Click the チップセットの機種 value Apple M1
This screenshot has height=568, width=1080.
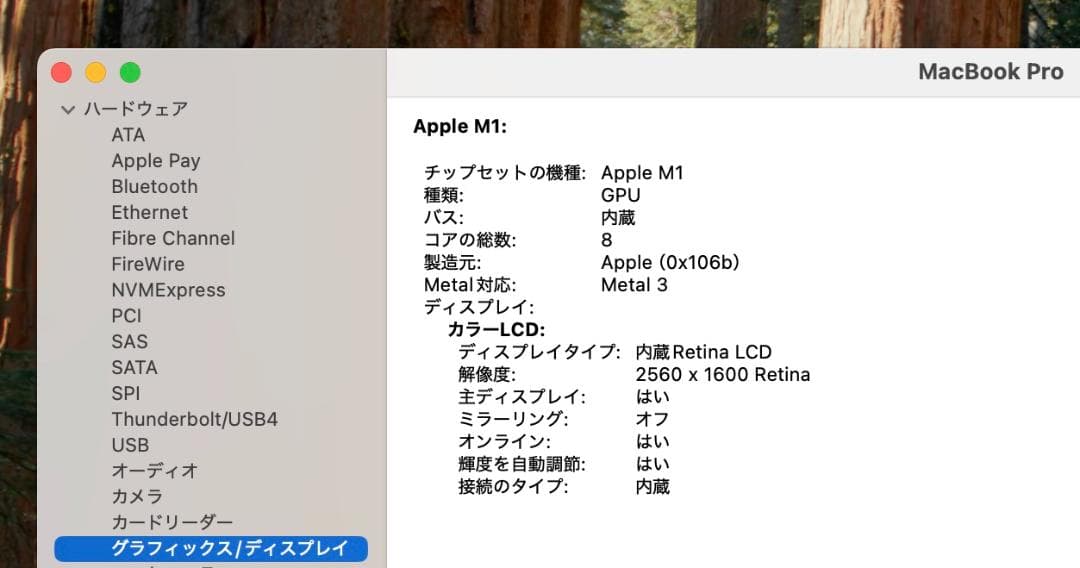click(642, 173)
